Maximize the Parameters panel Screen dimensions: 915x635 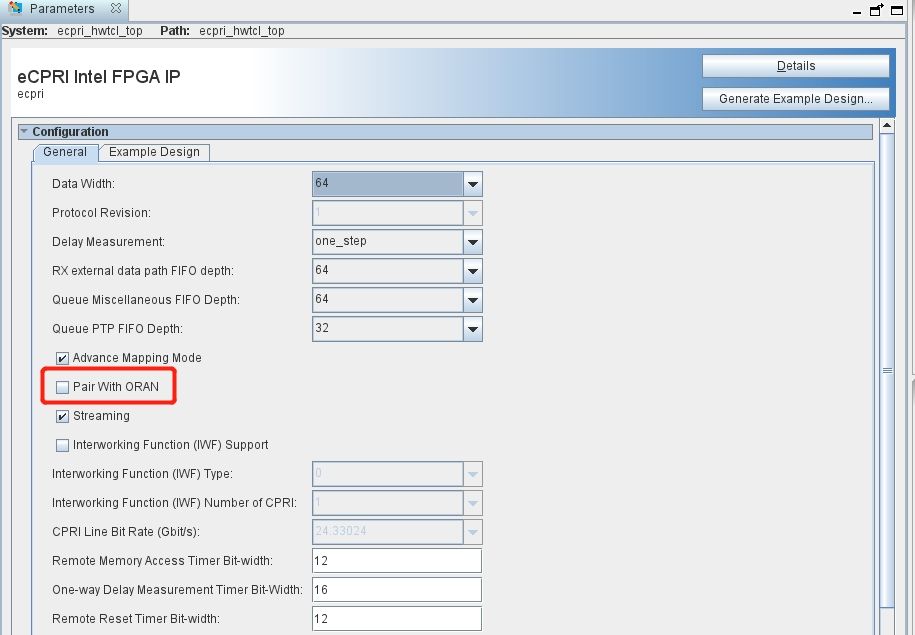click(x=897, y=10)
